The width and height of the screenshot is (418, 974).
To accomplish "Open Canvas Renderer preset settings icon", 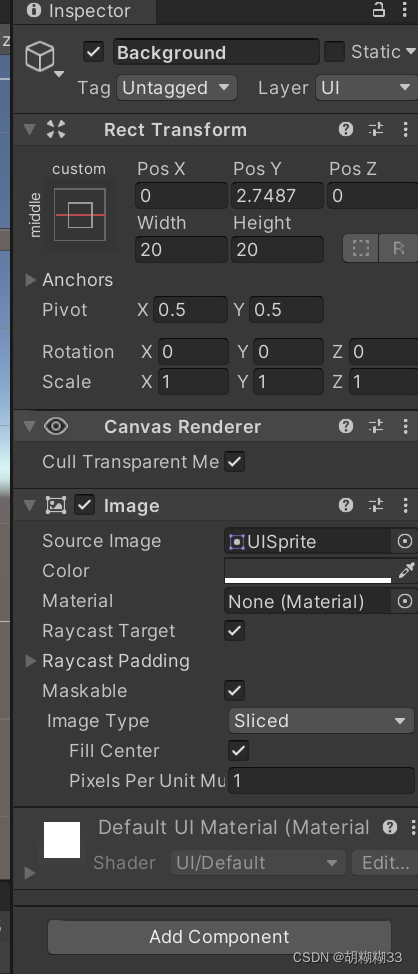I will click(x=376, y=426).
